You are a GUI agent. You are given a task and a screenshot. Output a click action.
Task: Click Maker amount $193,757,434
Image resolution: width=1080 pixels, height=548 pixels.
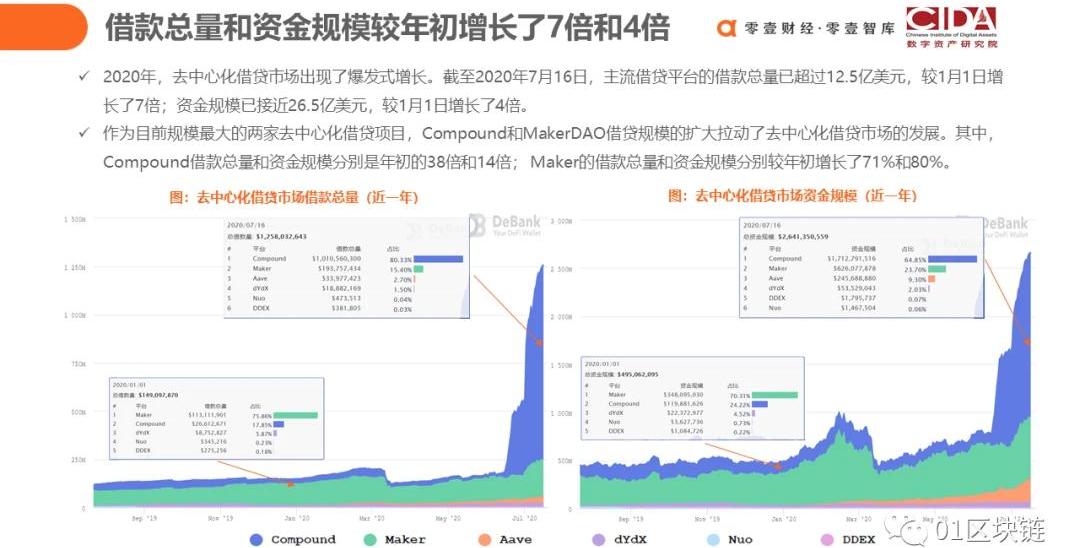pyautogui.click(x=341, y=268)
